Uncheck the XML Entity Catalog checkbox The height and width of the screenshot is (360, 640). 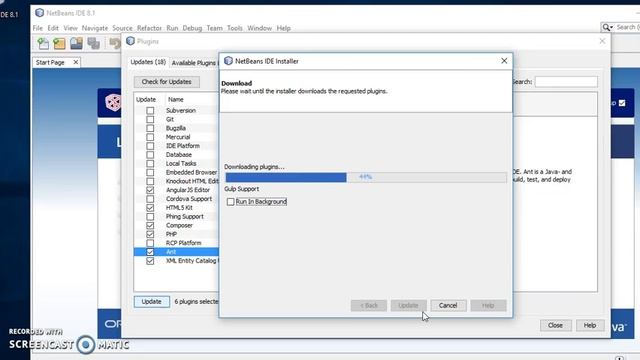coord(150,261)
